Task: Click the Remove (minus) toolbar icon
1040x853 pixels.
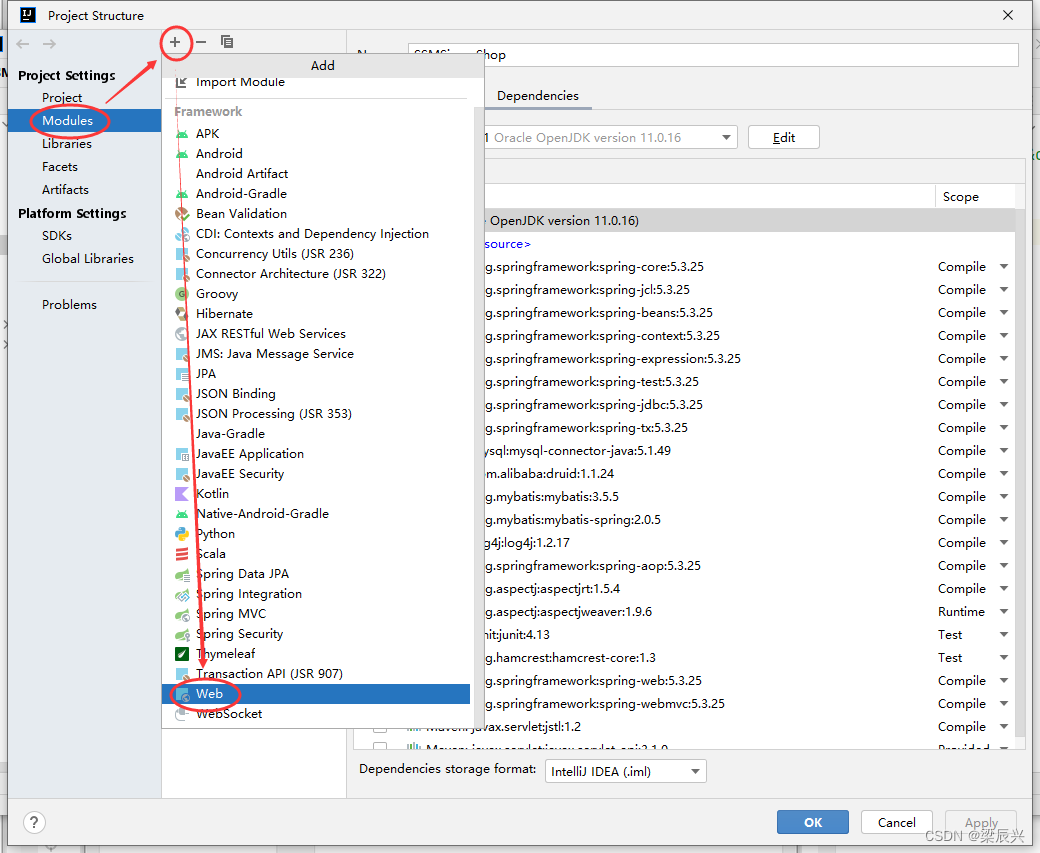Action: (201, 42)
